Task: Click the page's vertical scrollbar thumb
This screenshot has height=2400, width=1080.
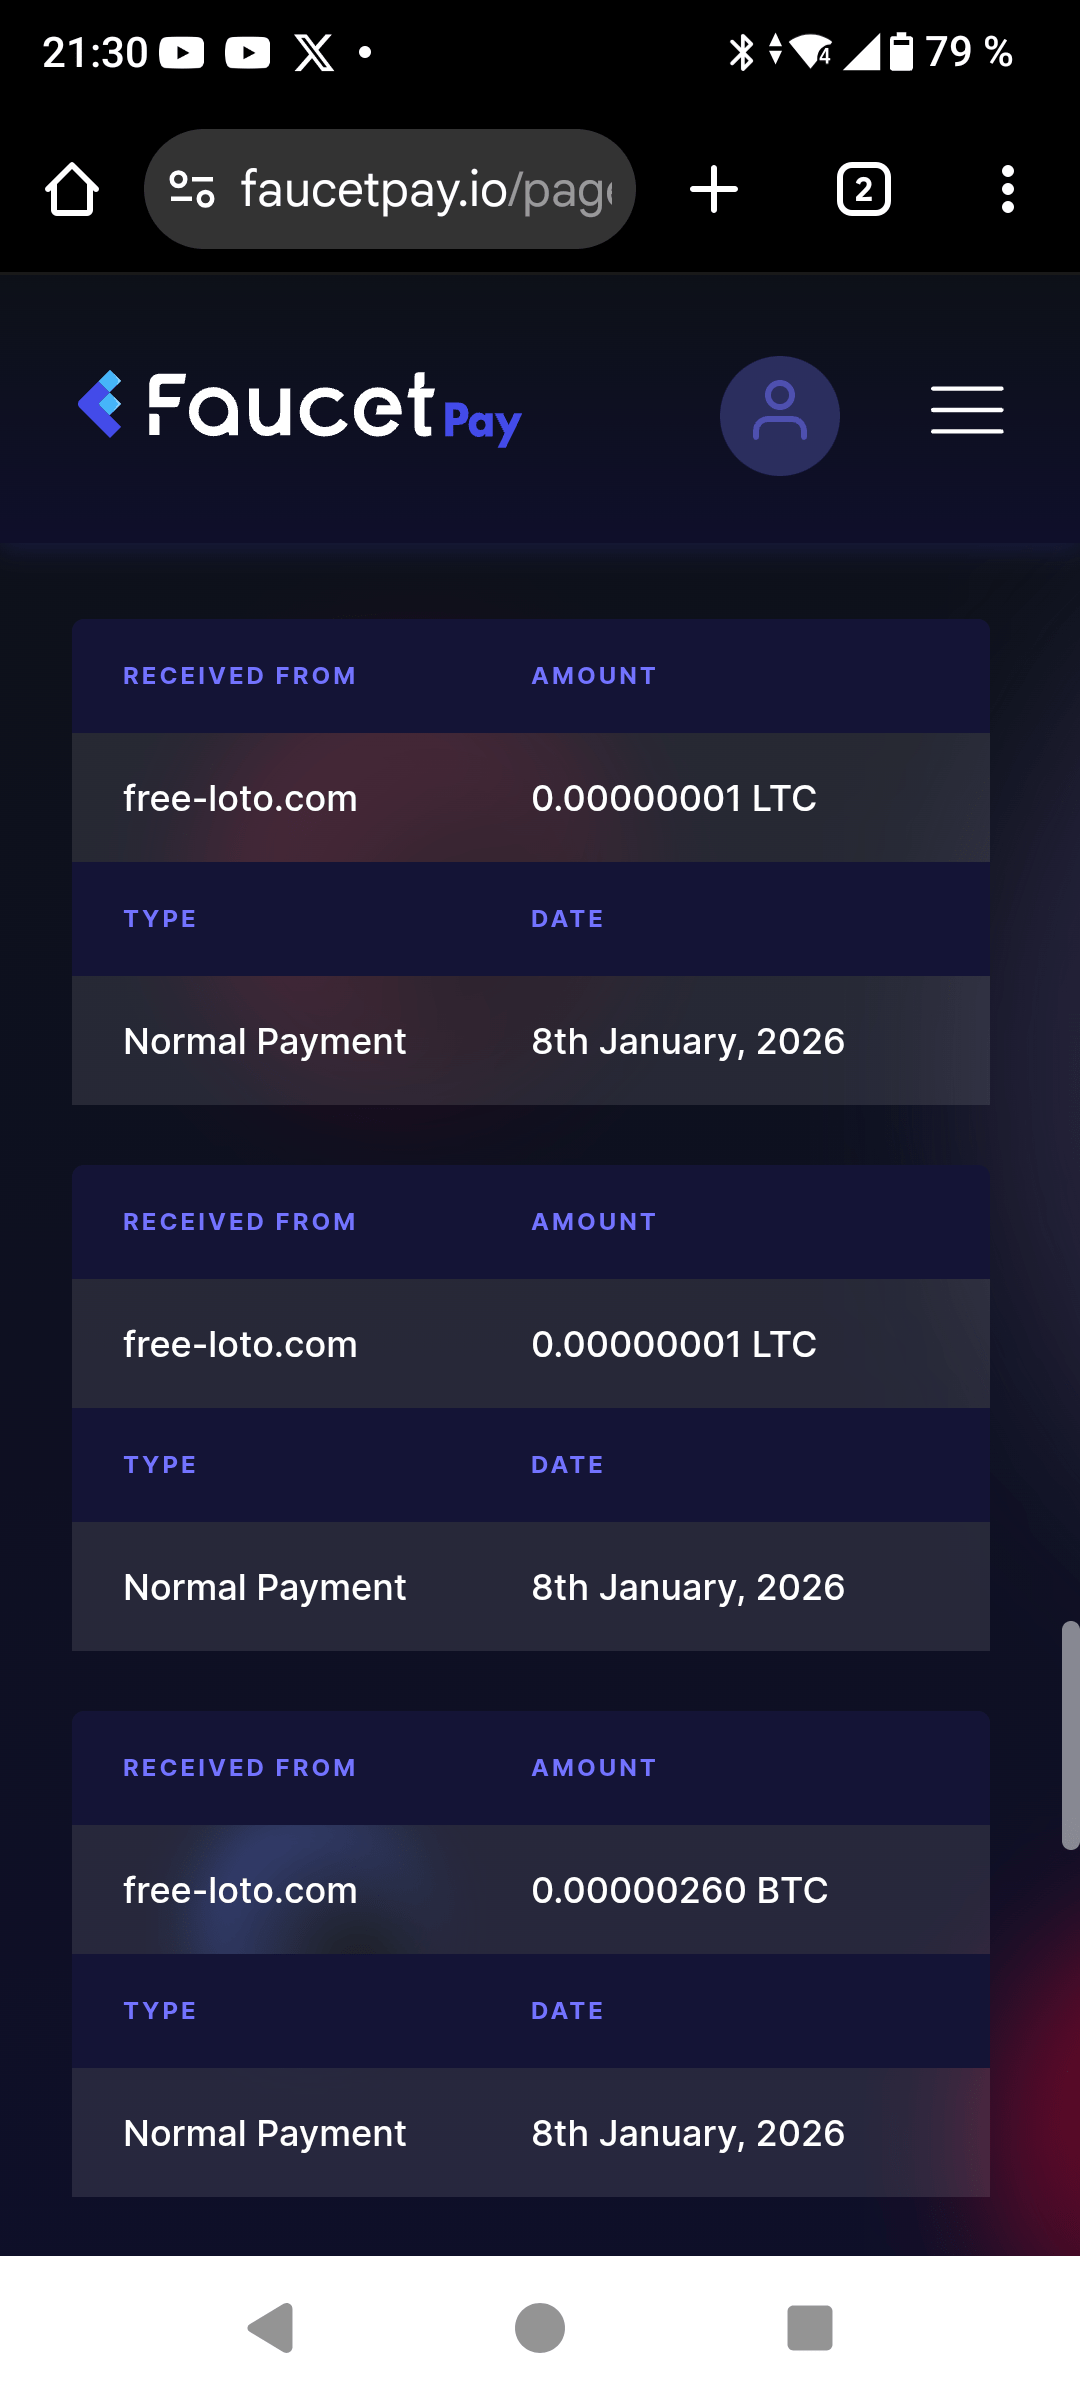Action: [1069, 1735]
